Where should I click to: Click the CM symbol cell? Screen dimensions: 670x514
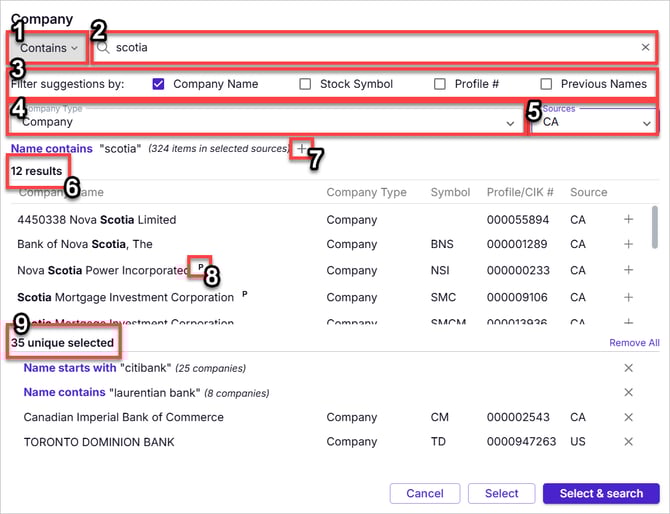point(440,417)
